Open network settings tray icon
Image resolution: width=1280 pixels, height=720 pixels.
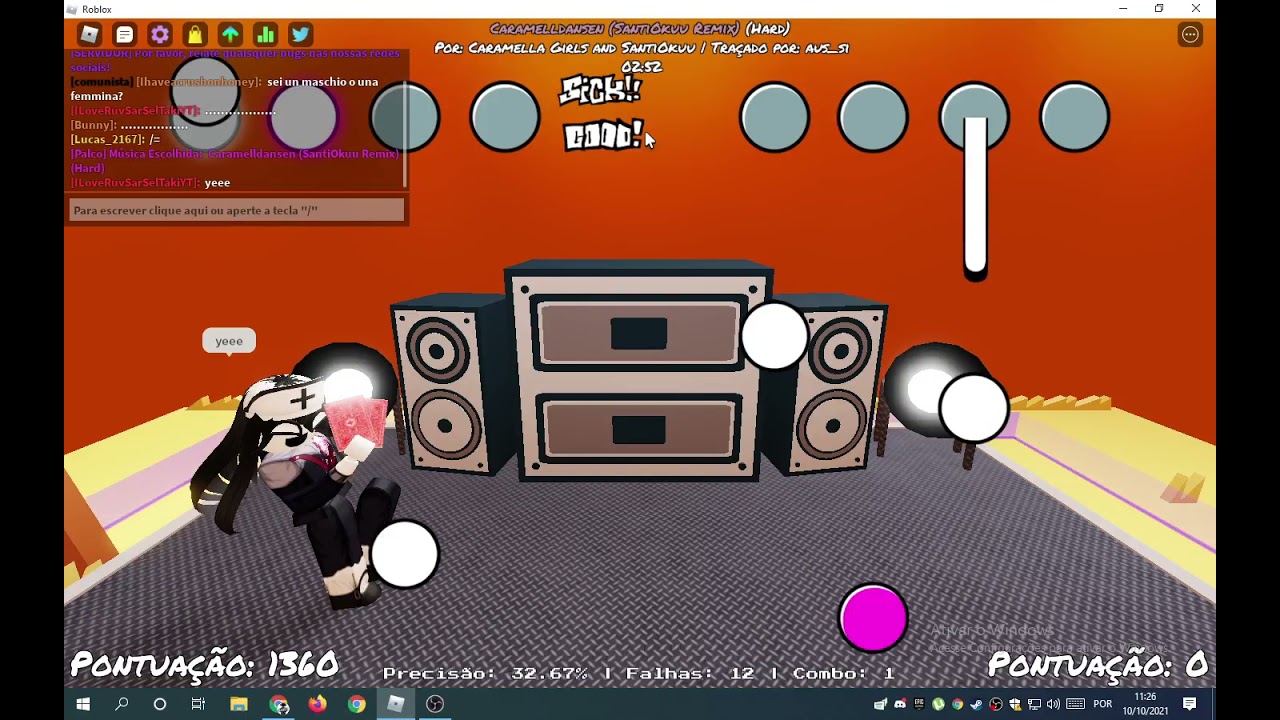point(1034,704)
